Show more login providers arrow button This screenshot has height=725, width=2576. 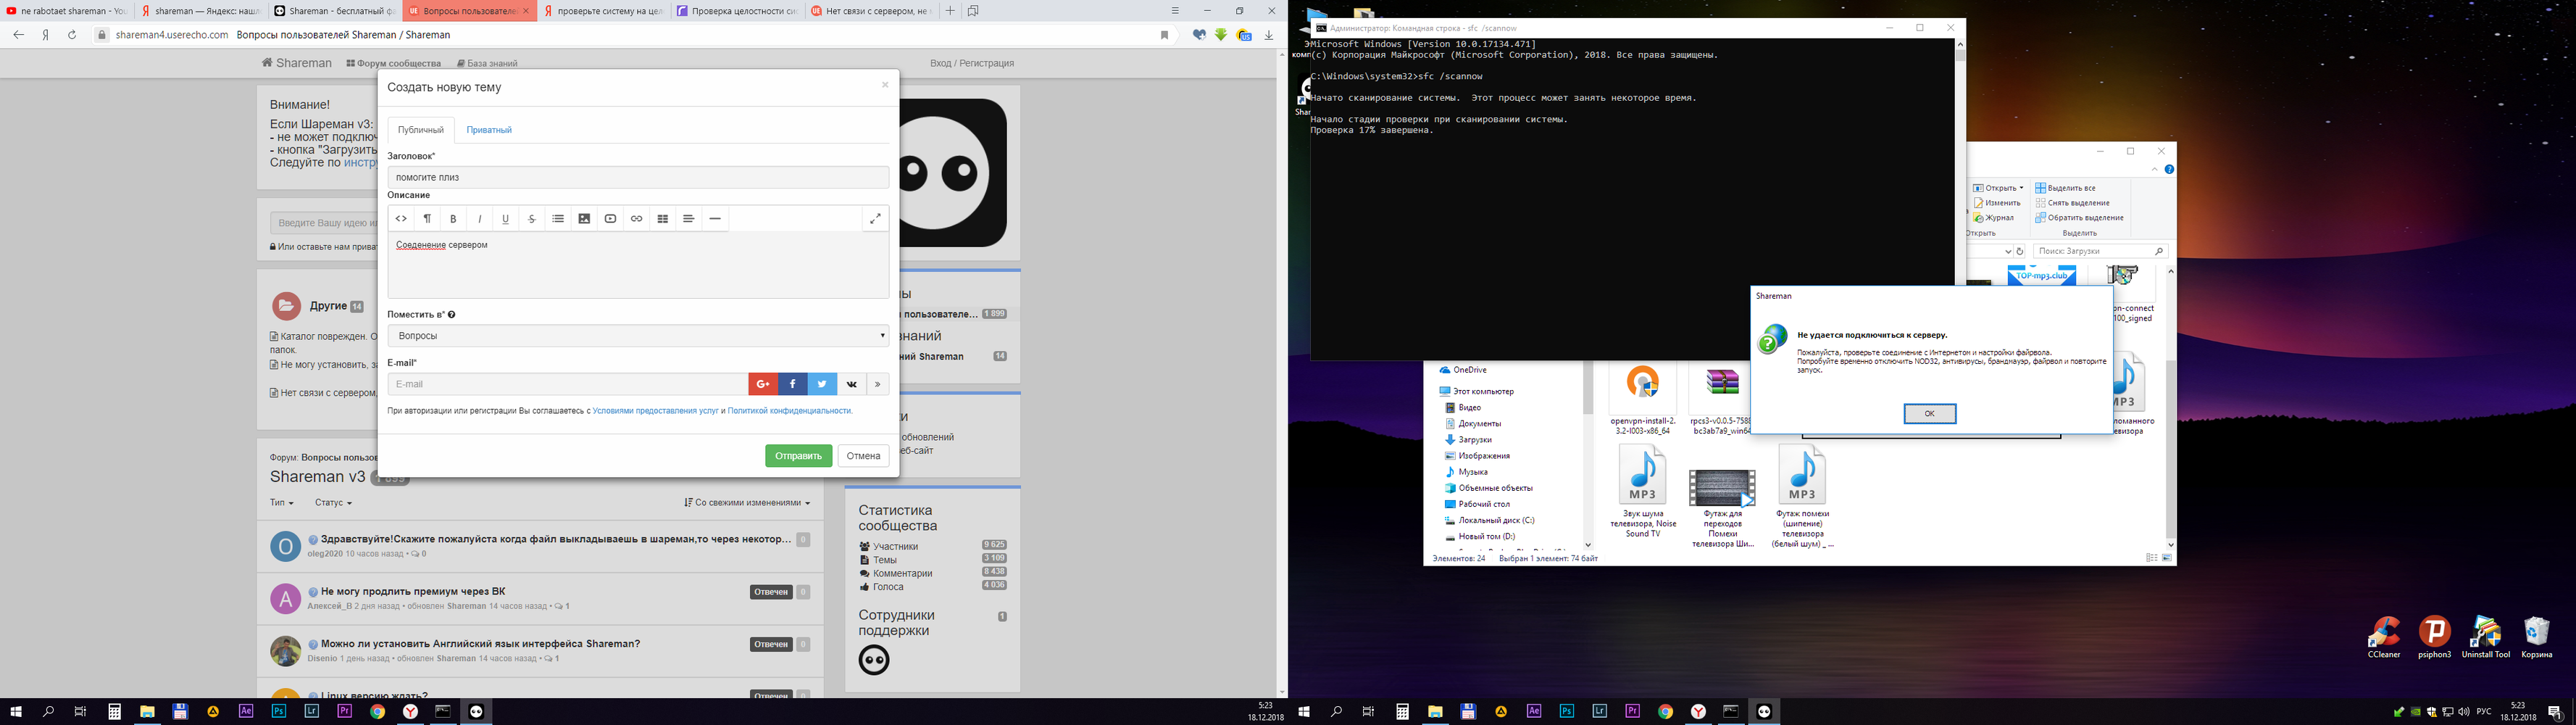878,384
